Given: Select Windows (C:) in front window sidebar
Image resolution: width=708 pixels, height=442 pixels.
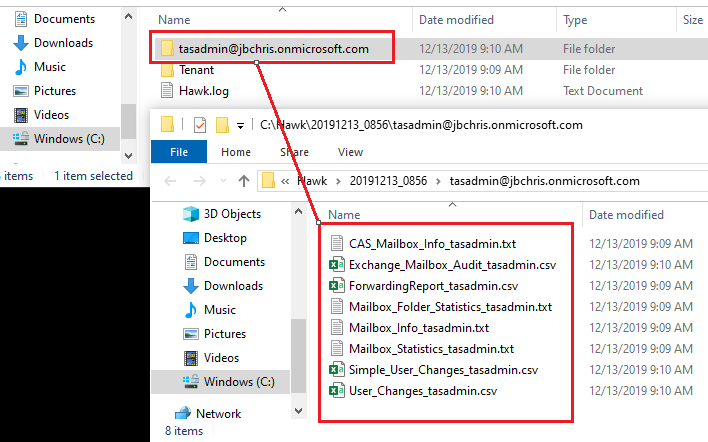Looking at the screenshot, I should tap(220, 382).
